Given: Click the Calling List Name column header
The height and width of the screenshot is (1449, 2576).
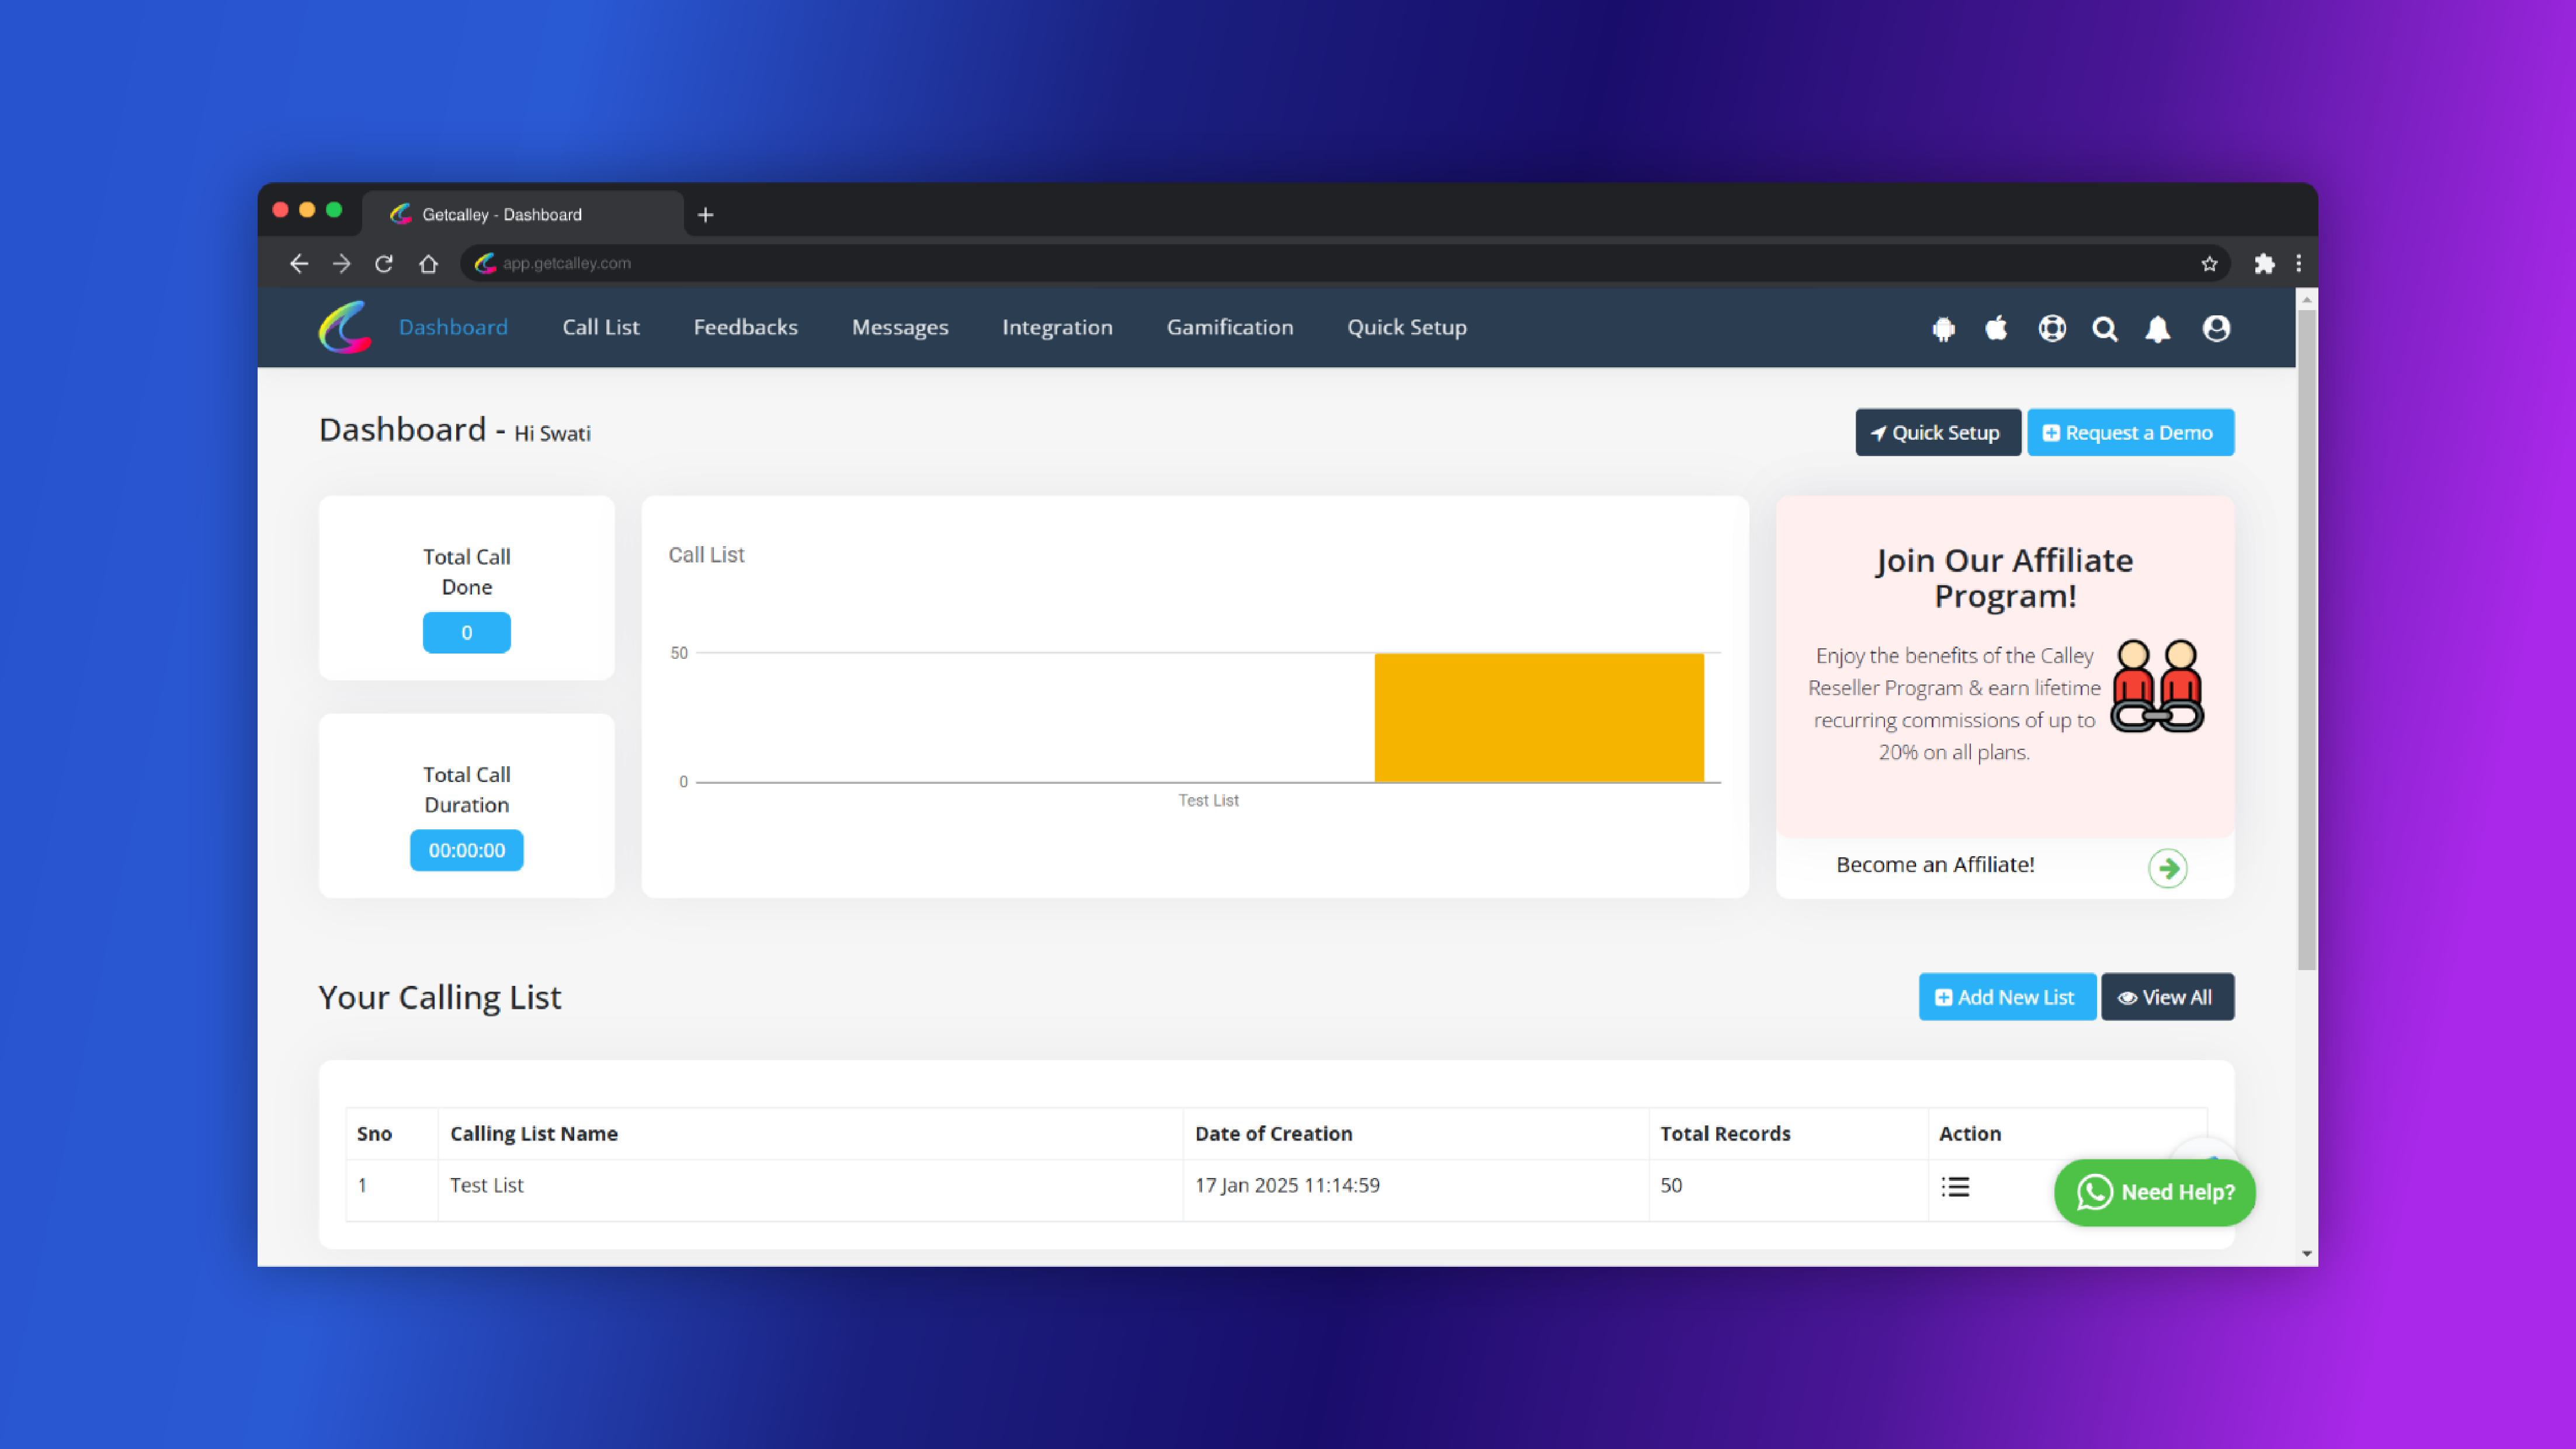Looking at the screenshot, I should (x=810, y=1134).
